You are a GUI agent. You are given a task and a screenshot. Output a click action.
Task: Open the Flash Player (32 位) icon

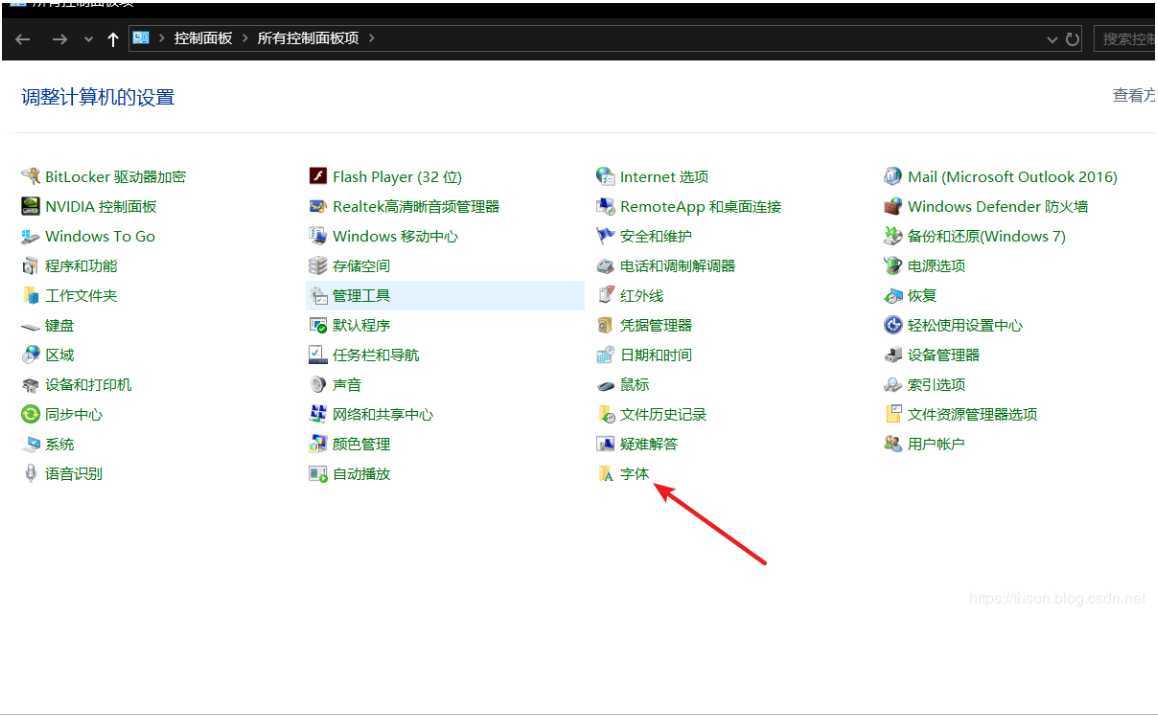click(318, 176)
